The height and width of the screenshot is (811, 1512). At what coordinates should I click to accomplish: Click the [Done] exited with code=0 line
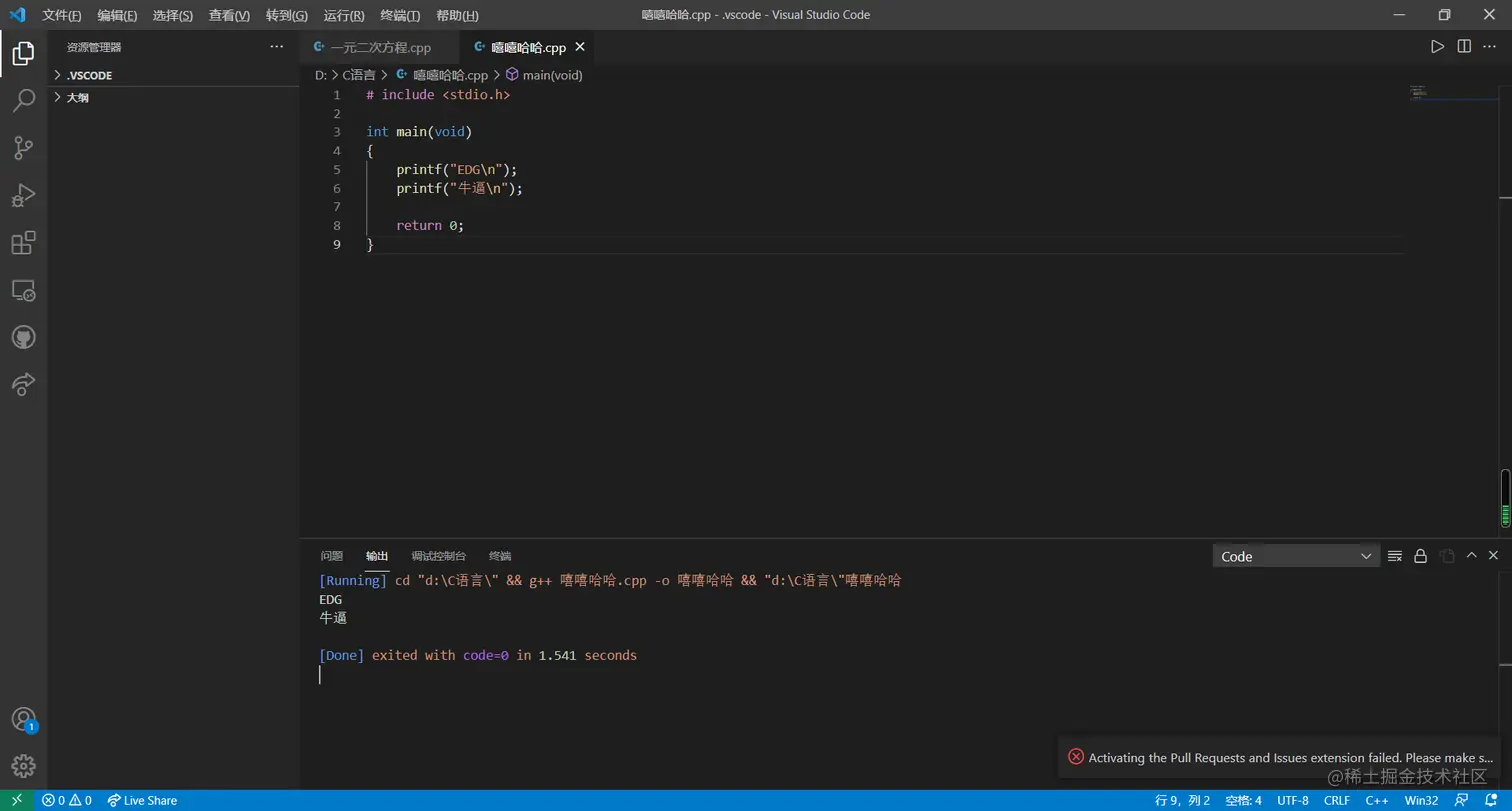click(478, 656)
